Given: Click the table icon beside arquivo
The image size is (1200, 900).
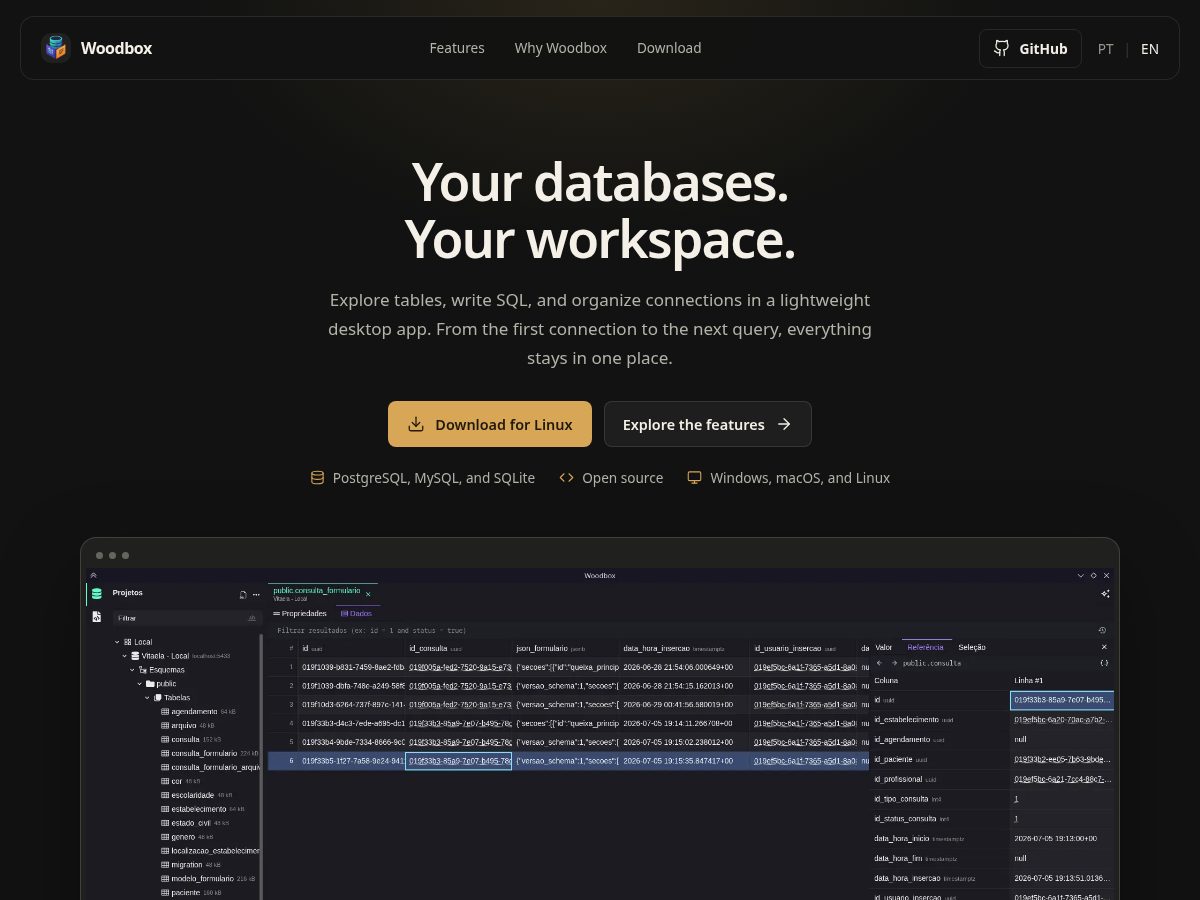Looking at the screenshot, I should point(165,725).
